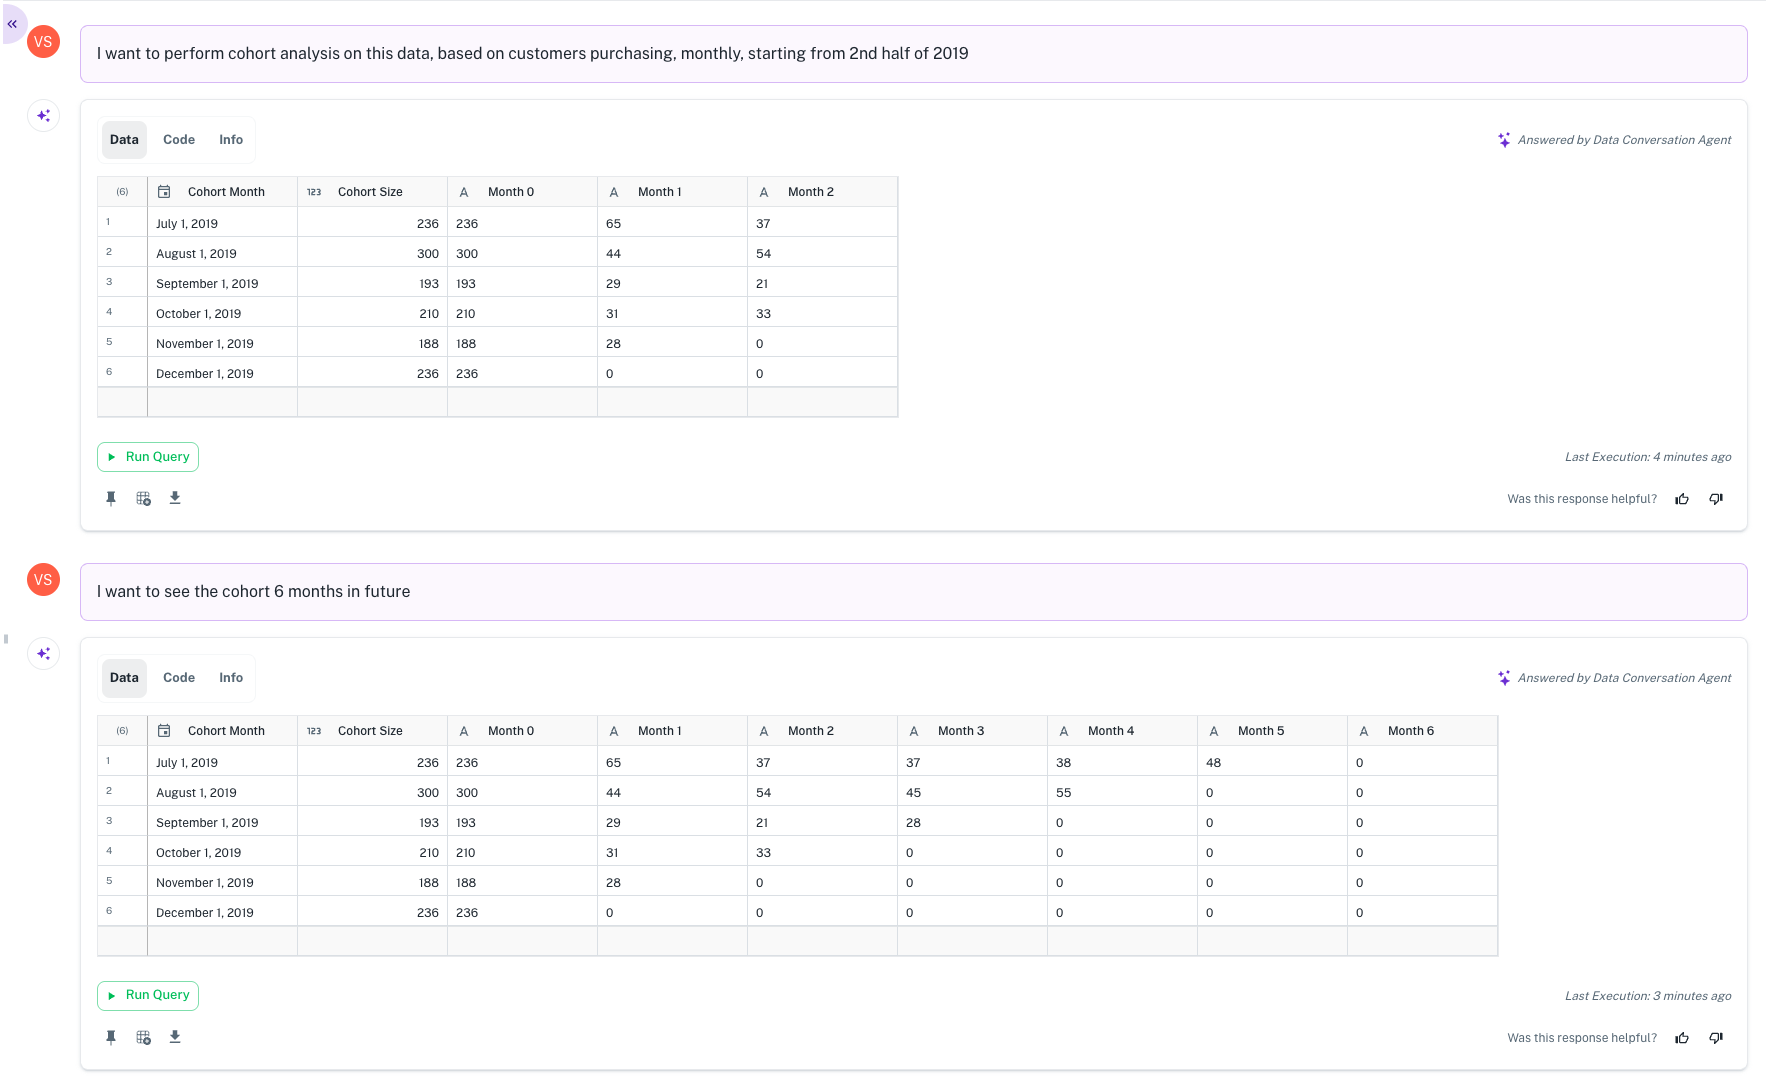Viewport: 1766px width, 1092px height.
Task: Click add-to-table icon under second result
Action: (x=143, y=1037)
